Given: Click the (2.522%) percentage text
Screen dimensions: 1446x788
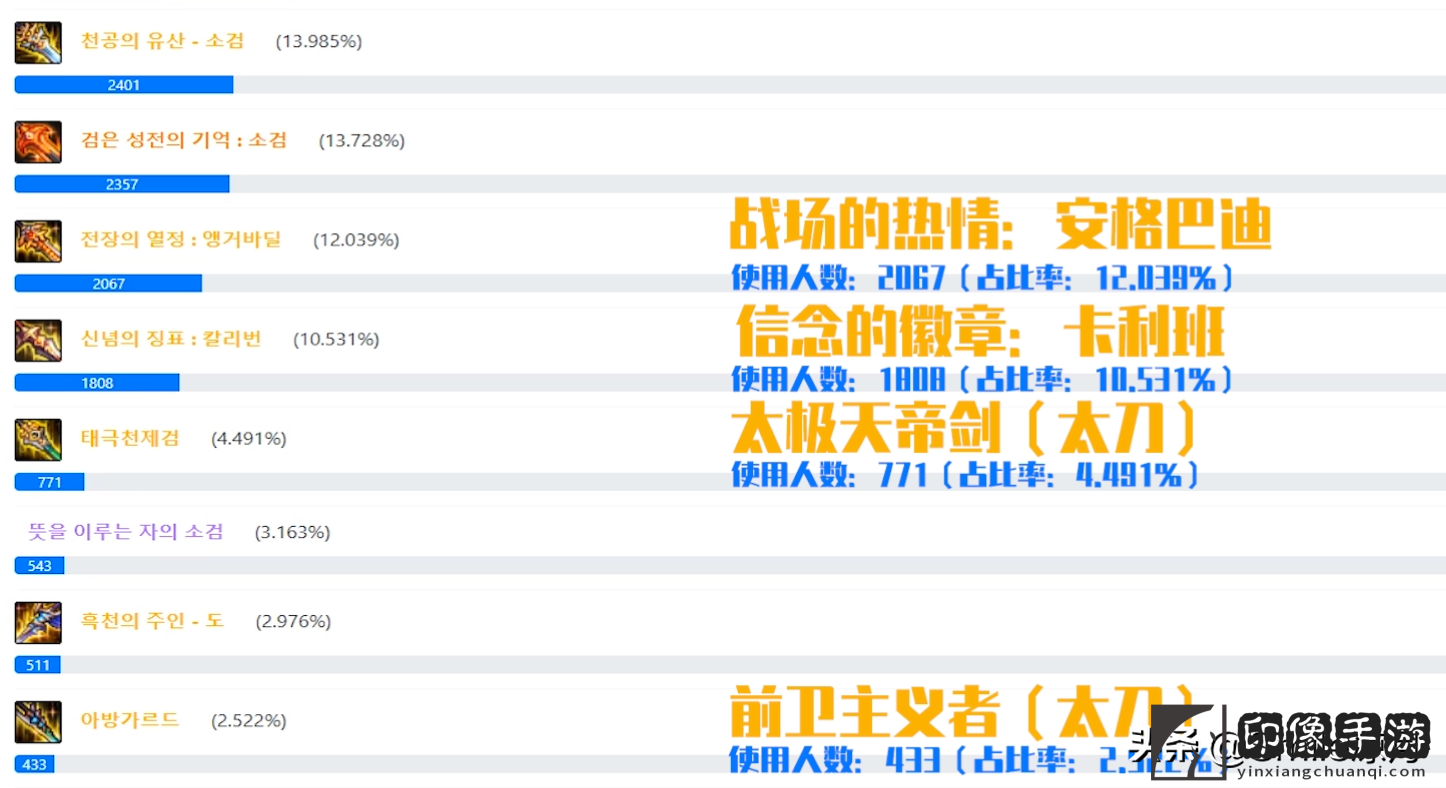Looking at the screenshot, I should point(249,720).
